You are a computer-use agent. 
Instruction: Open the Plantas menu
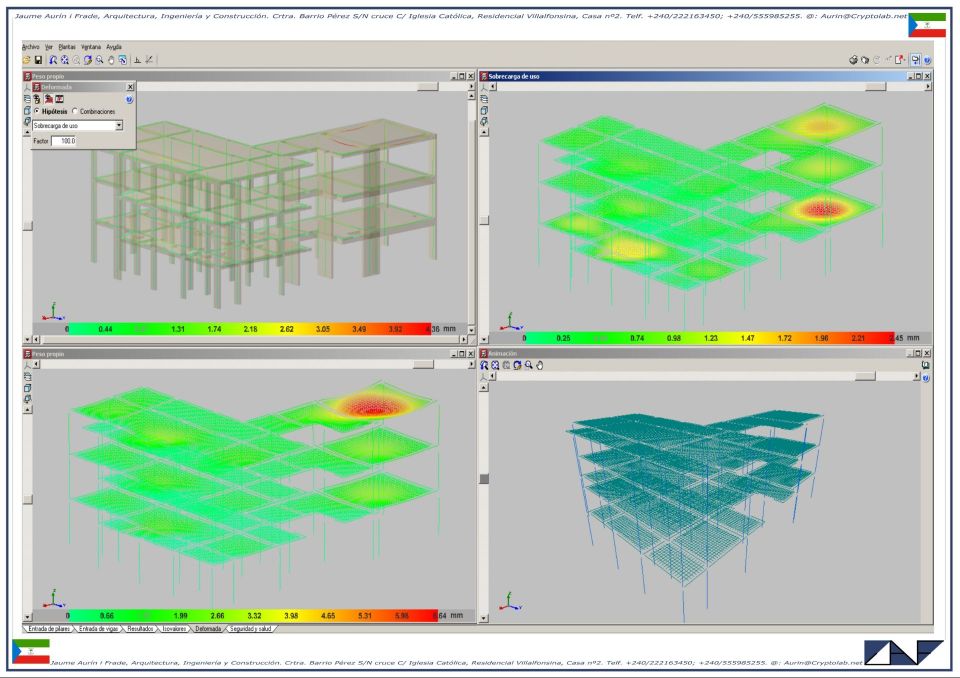click(66, 47)
